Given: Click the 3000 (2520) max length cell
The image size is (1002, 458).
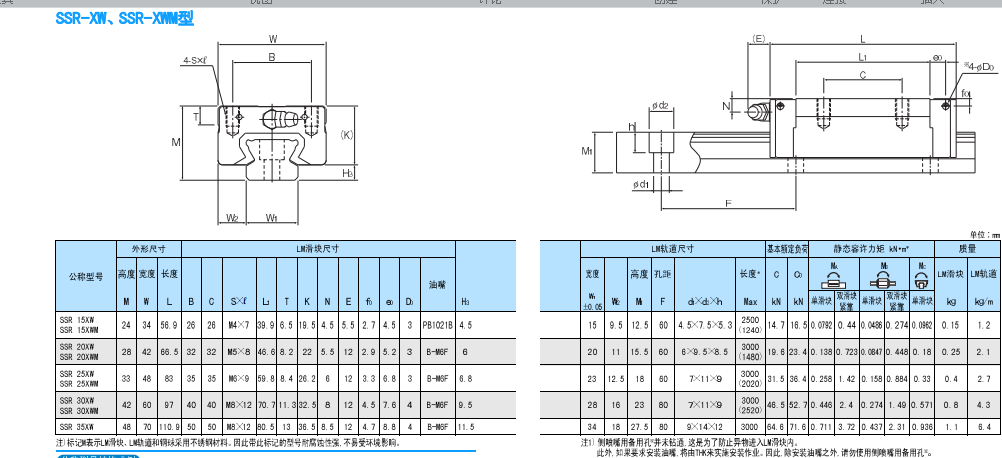Looking at the screenshot, I should point(750,405).
